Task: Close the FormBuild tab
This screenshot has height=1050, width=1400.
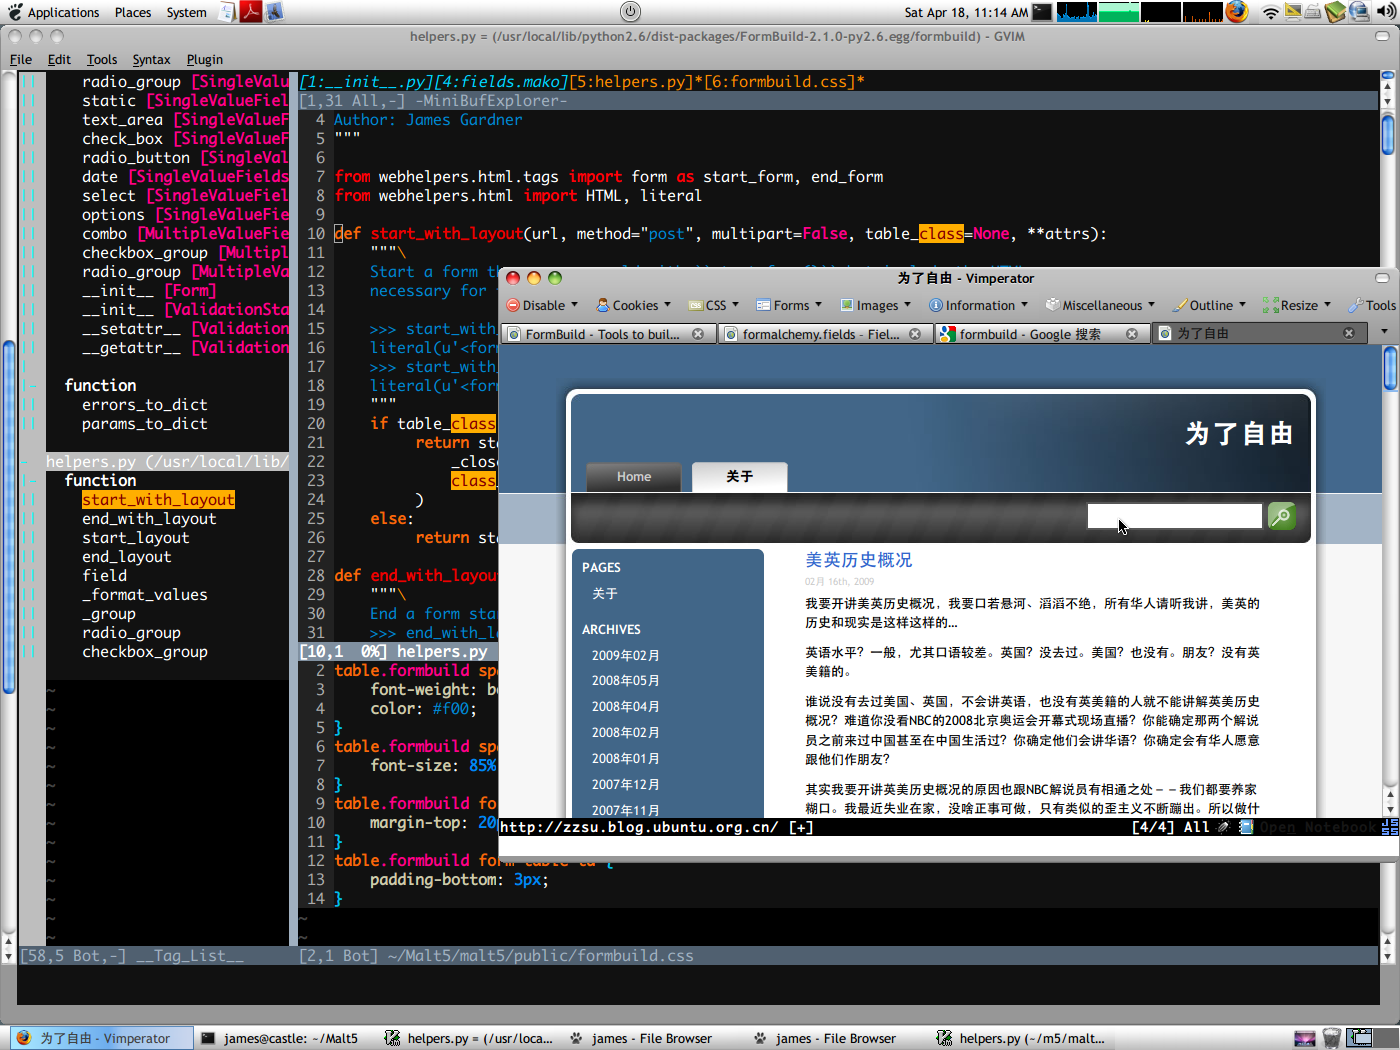Action: pos(698,334)
